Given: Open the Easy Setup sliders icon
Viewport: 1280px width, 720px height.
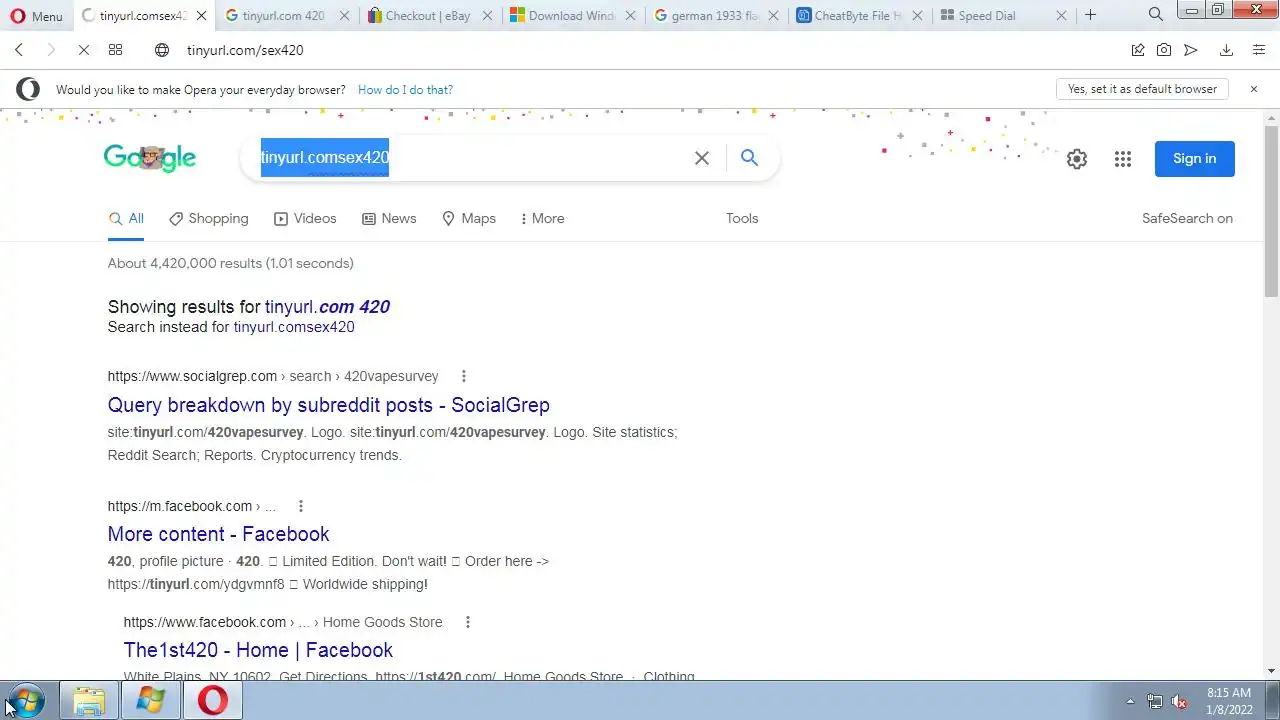Looking at the screenshot, I should coord(1259,50).
